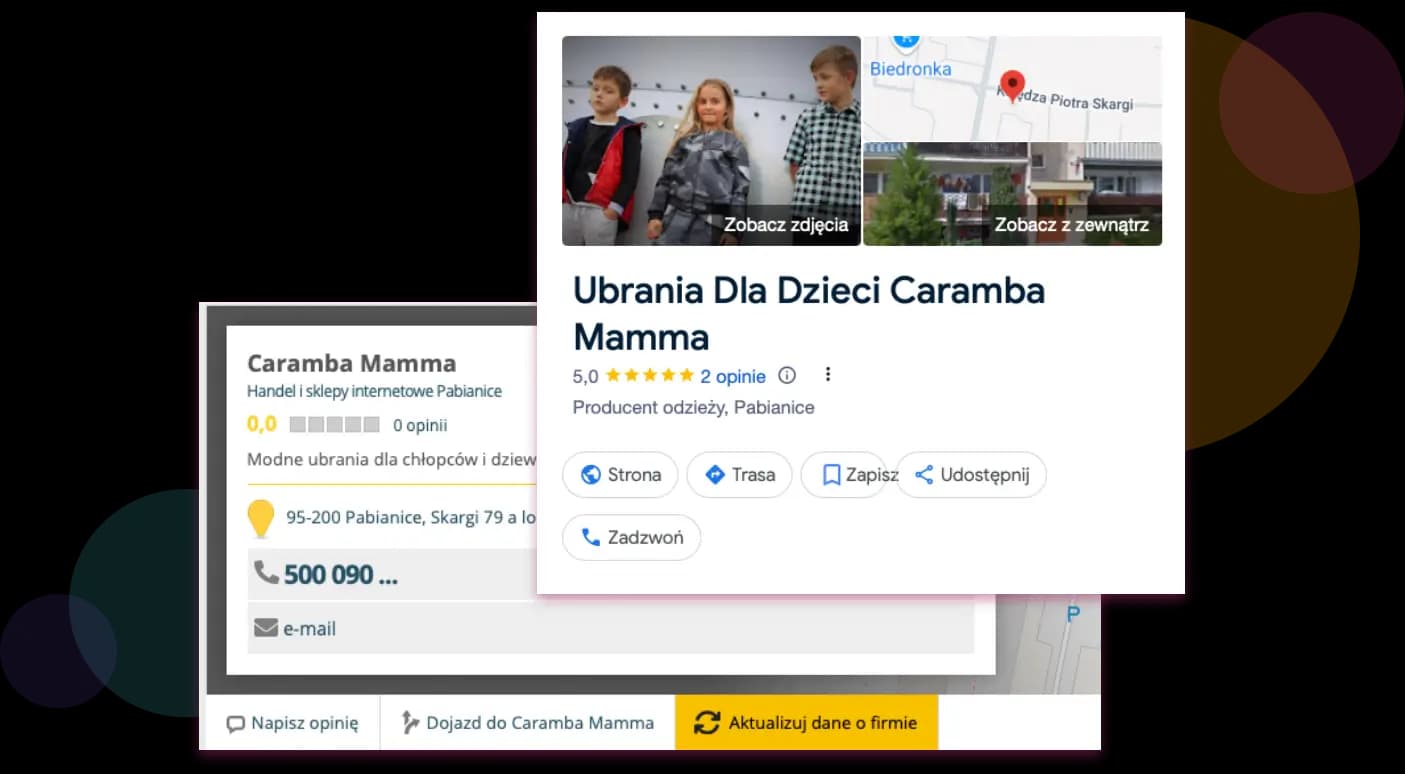This screenshot has width=1405, height=774.
Task: Click the red map pin marker
Action: [1013, 86]
